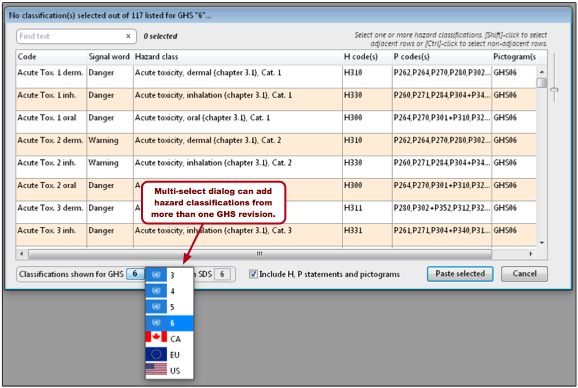Click UN emblem icon next to 4
The height and width of the screenshot is (388, 578).
[156, 291]
